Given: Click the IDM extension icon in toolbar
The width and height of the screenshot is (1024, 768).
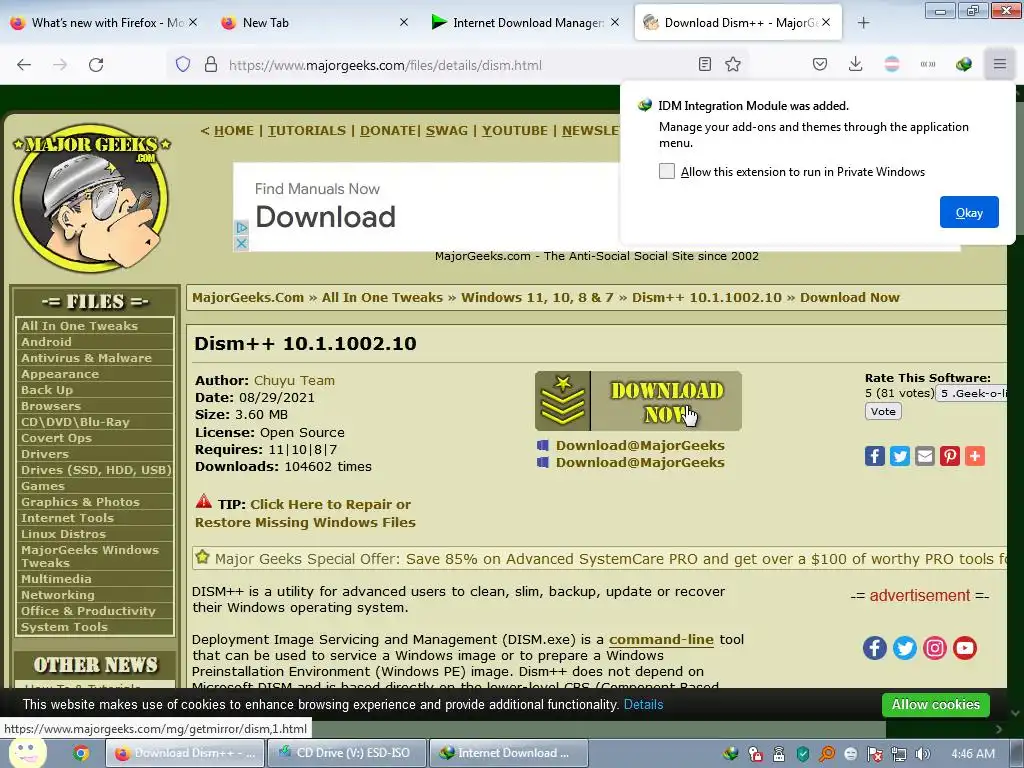Looking at the screenshot, I should (963, 64).
